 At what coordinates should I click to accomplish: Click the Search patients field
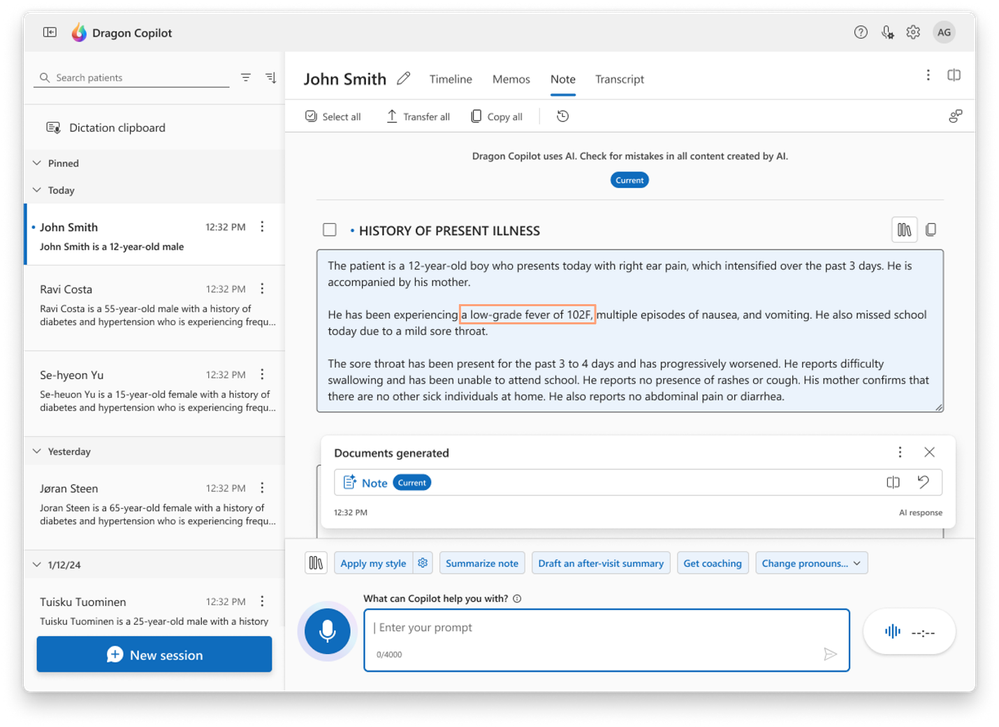coord(131,77)
